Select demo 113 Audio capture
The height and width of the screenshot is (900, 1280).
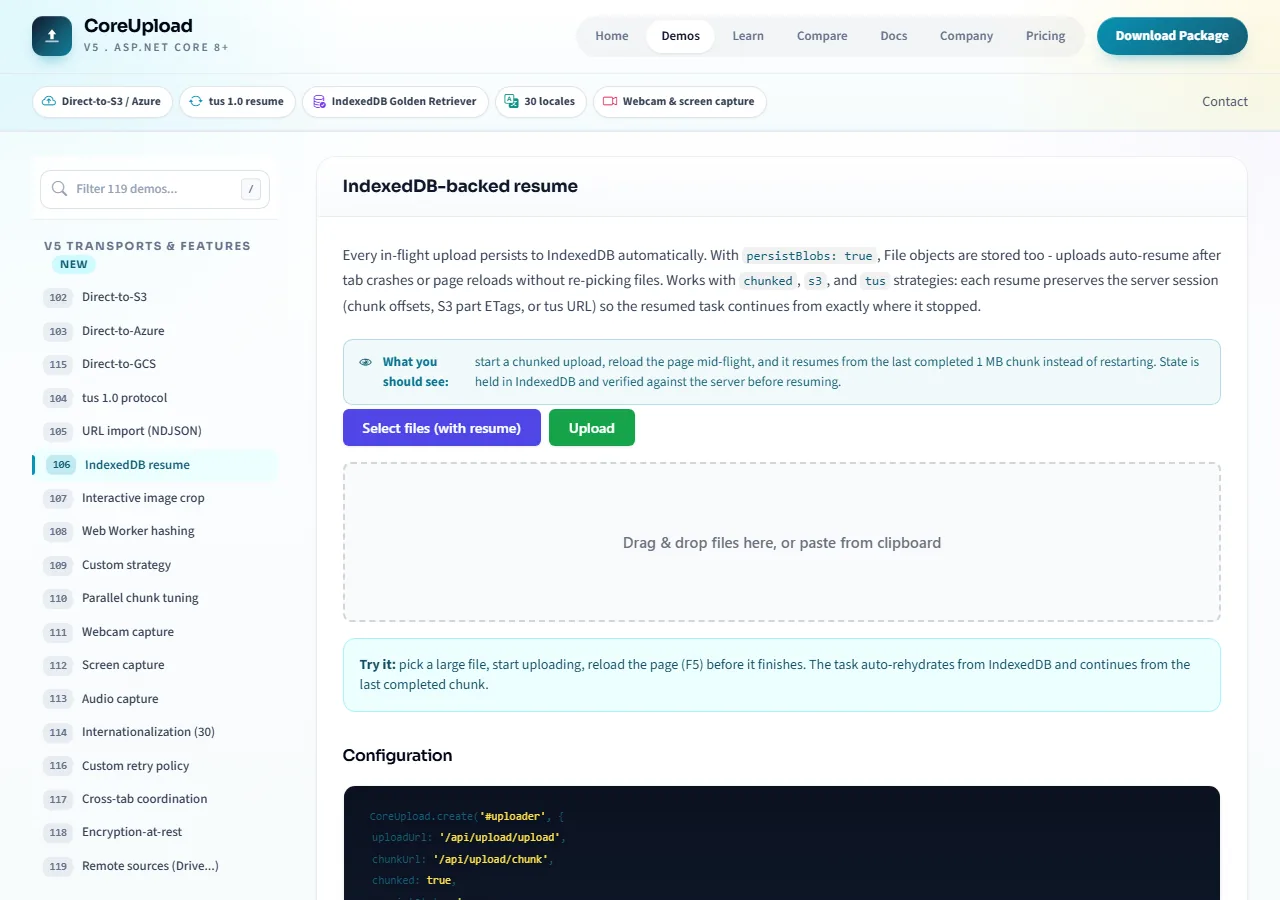(155, 699)
